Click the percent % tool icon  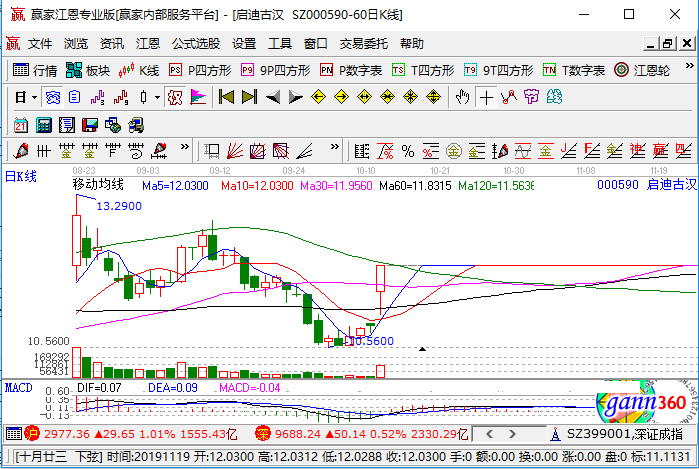(407, 152)
